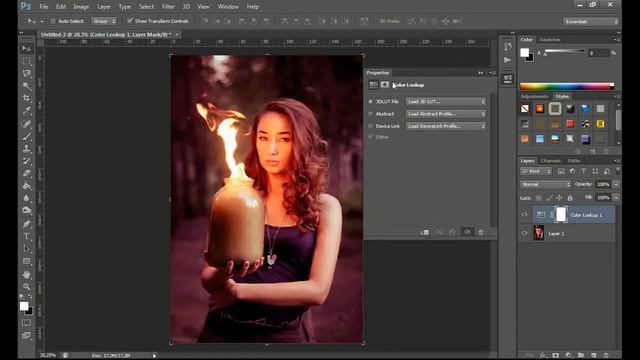Open the Filter menu
Image resolution: width=640 pixels, height=360 pixels.
[168, 7]
